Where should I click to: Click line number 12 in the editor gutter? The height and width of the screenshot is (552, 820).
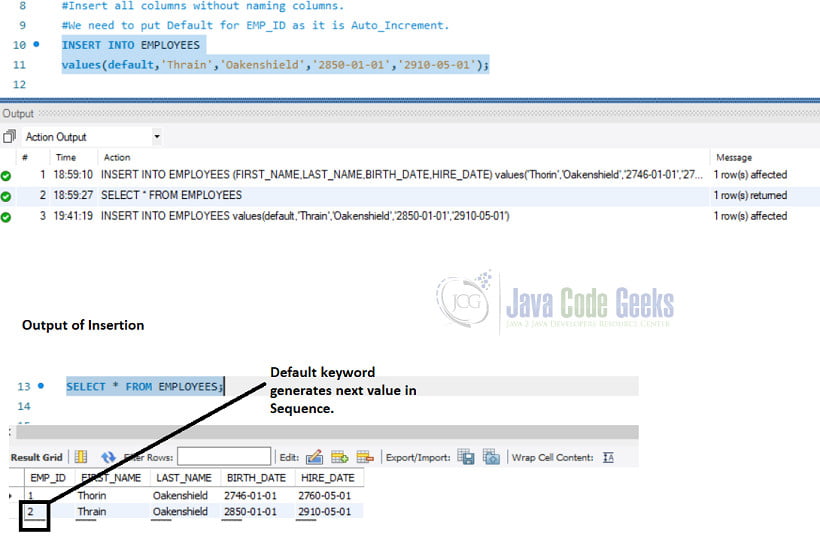point(19,85)
